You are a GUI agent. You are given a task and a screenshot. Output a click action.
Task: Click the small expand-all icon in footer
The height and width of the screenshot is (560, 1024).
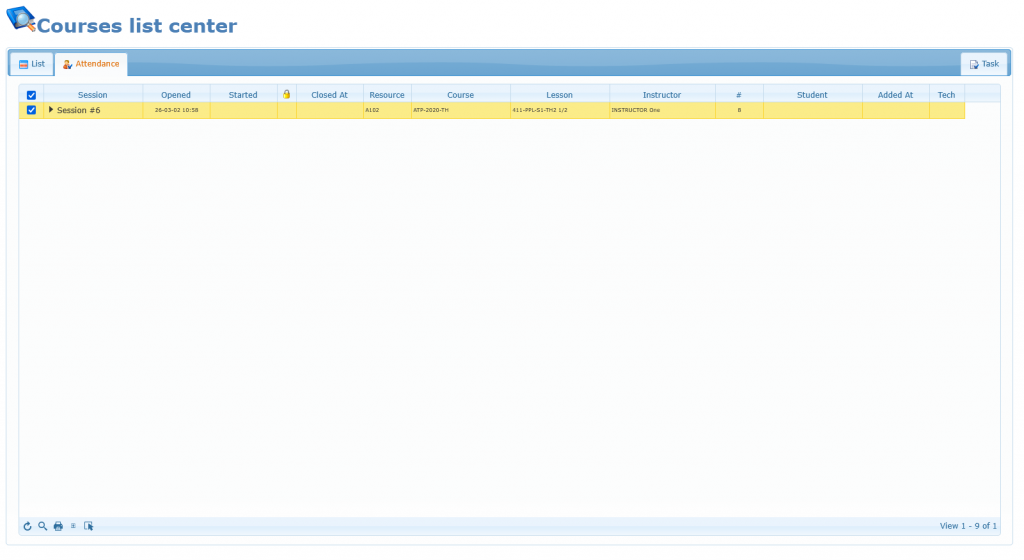(73, 526)
